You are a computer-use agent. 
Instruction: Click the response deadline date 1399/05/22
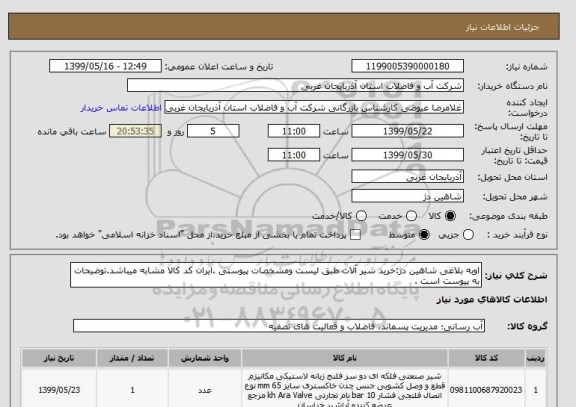pos(407,131)
